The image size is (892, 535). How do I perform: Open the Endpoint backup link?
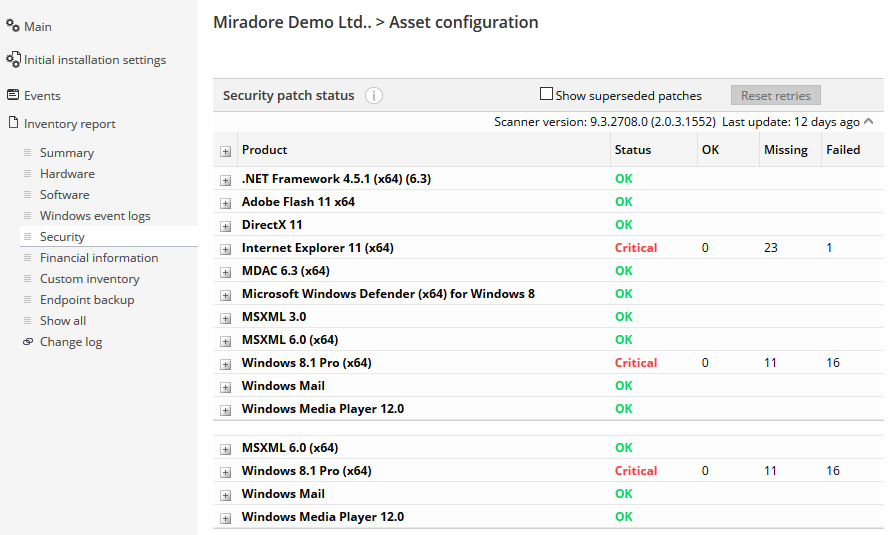pos(87,300)
